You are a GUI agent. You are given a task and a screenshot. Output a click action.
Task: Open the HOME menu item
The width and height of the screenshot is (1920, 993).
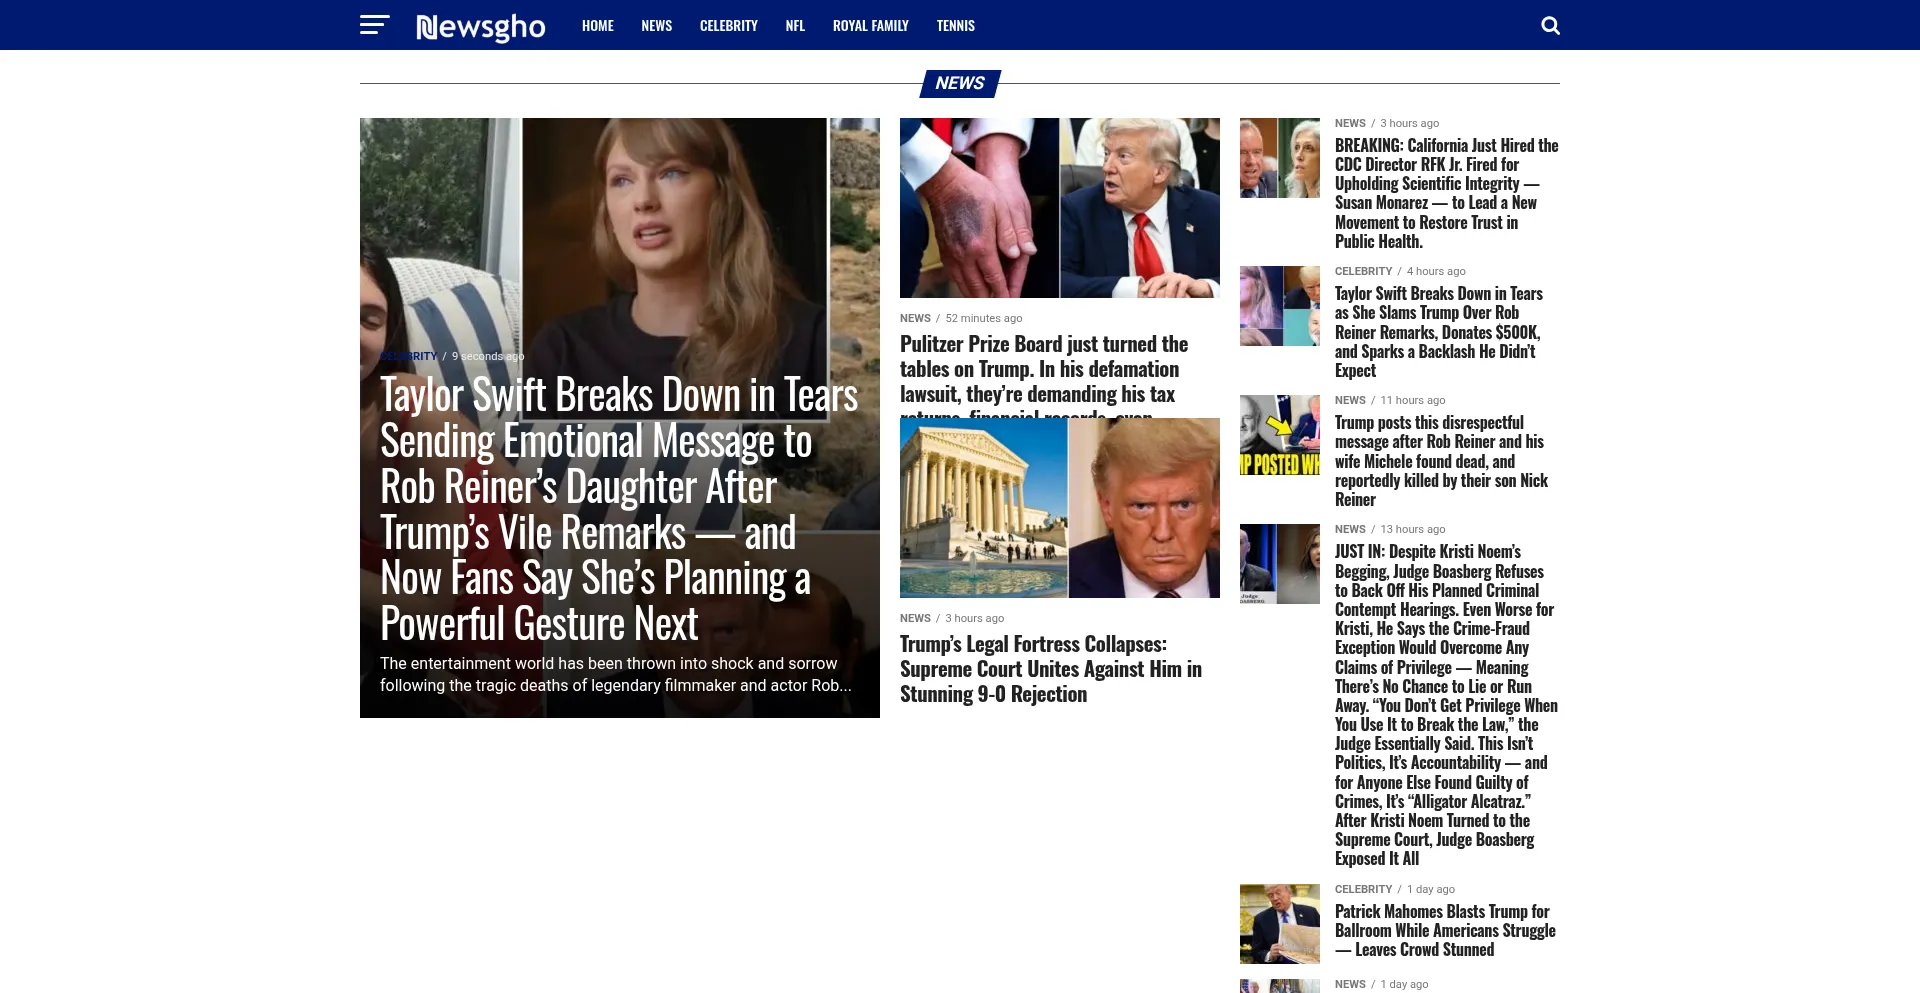[x=597, y=26]
